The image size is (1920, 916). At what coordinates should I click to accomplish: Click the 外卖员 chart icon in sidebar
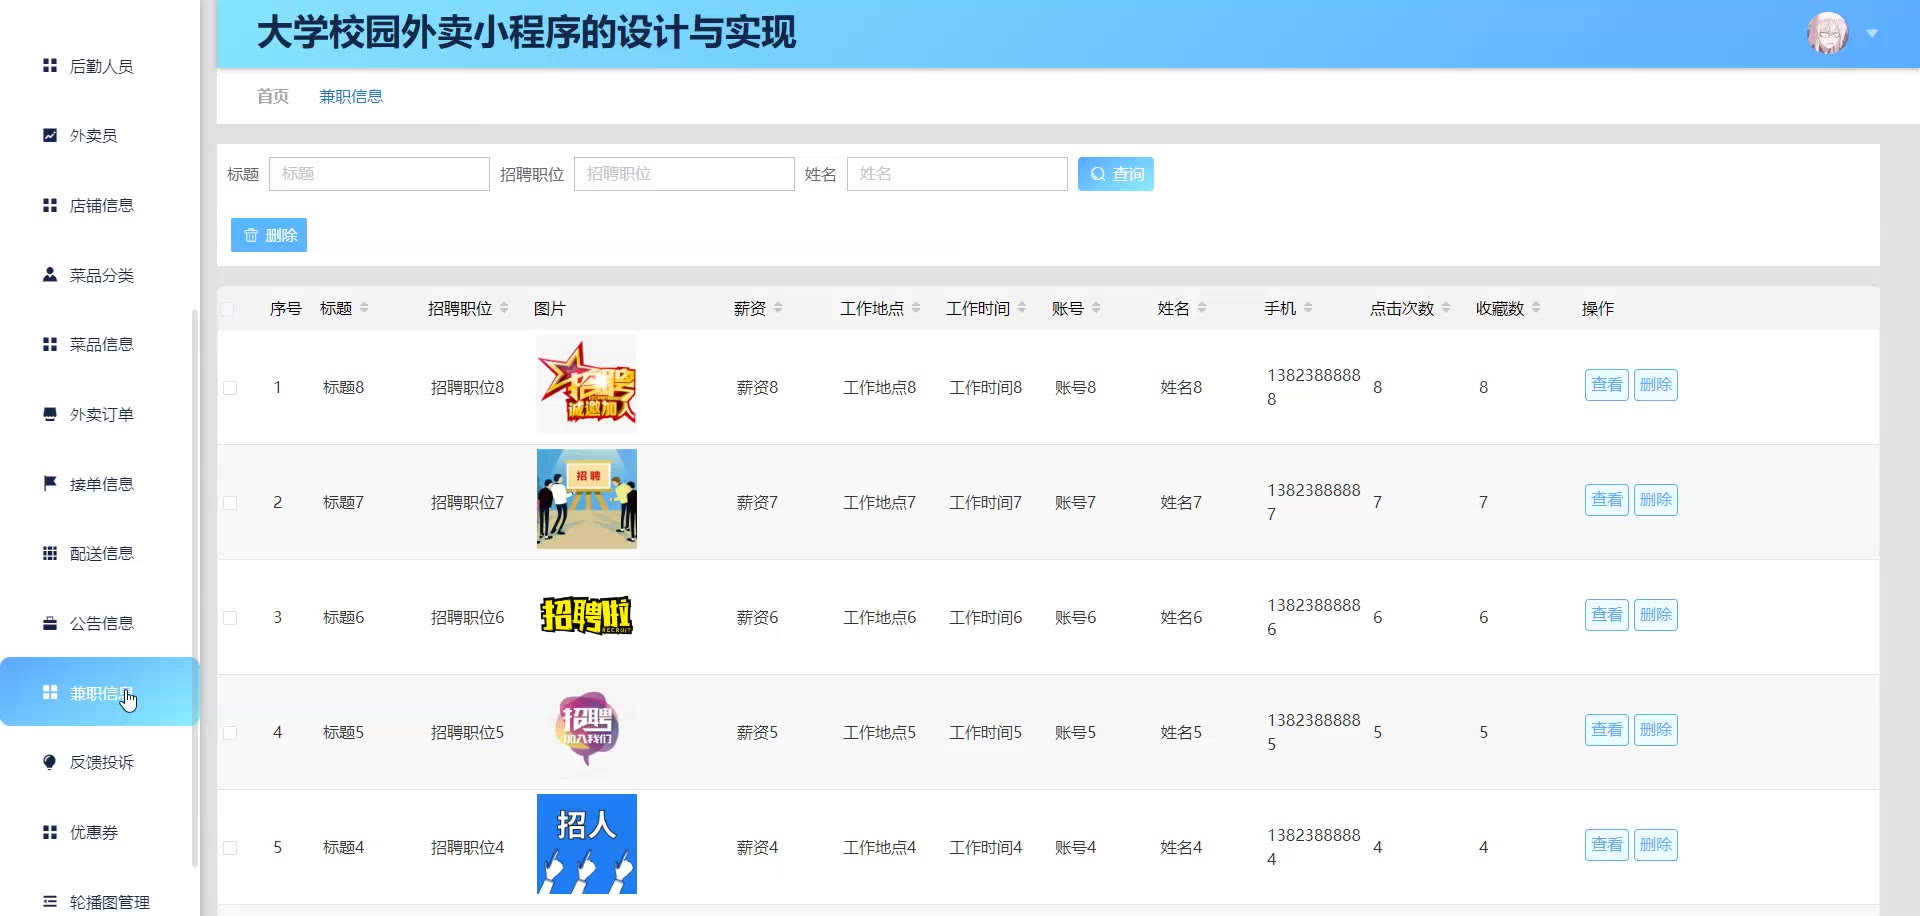click(49, 135)
